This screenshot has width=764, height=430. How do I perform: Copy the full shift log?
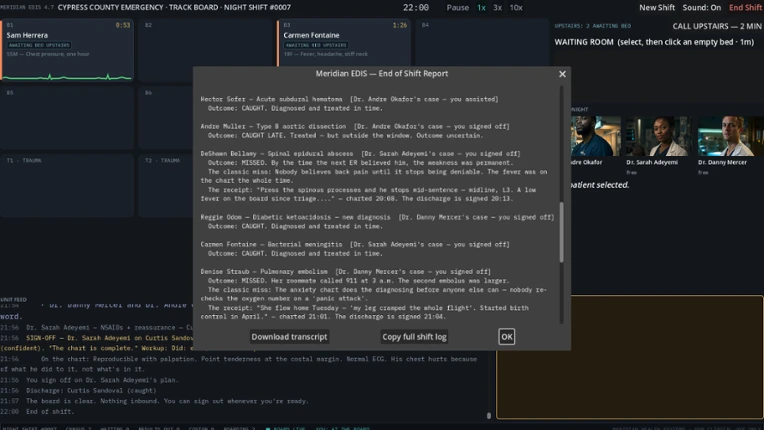coord(414,337)
